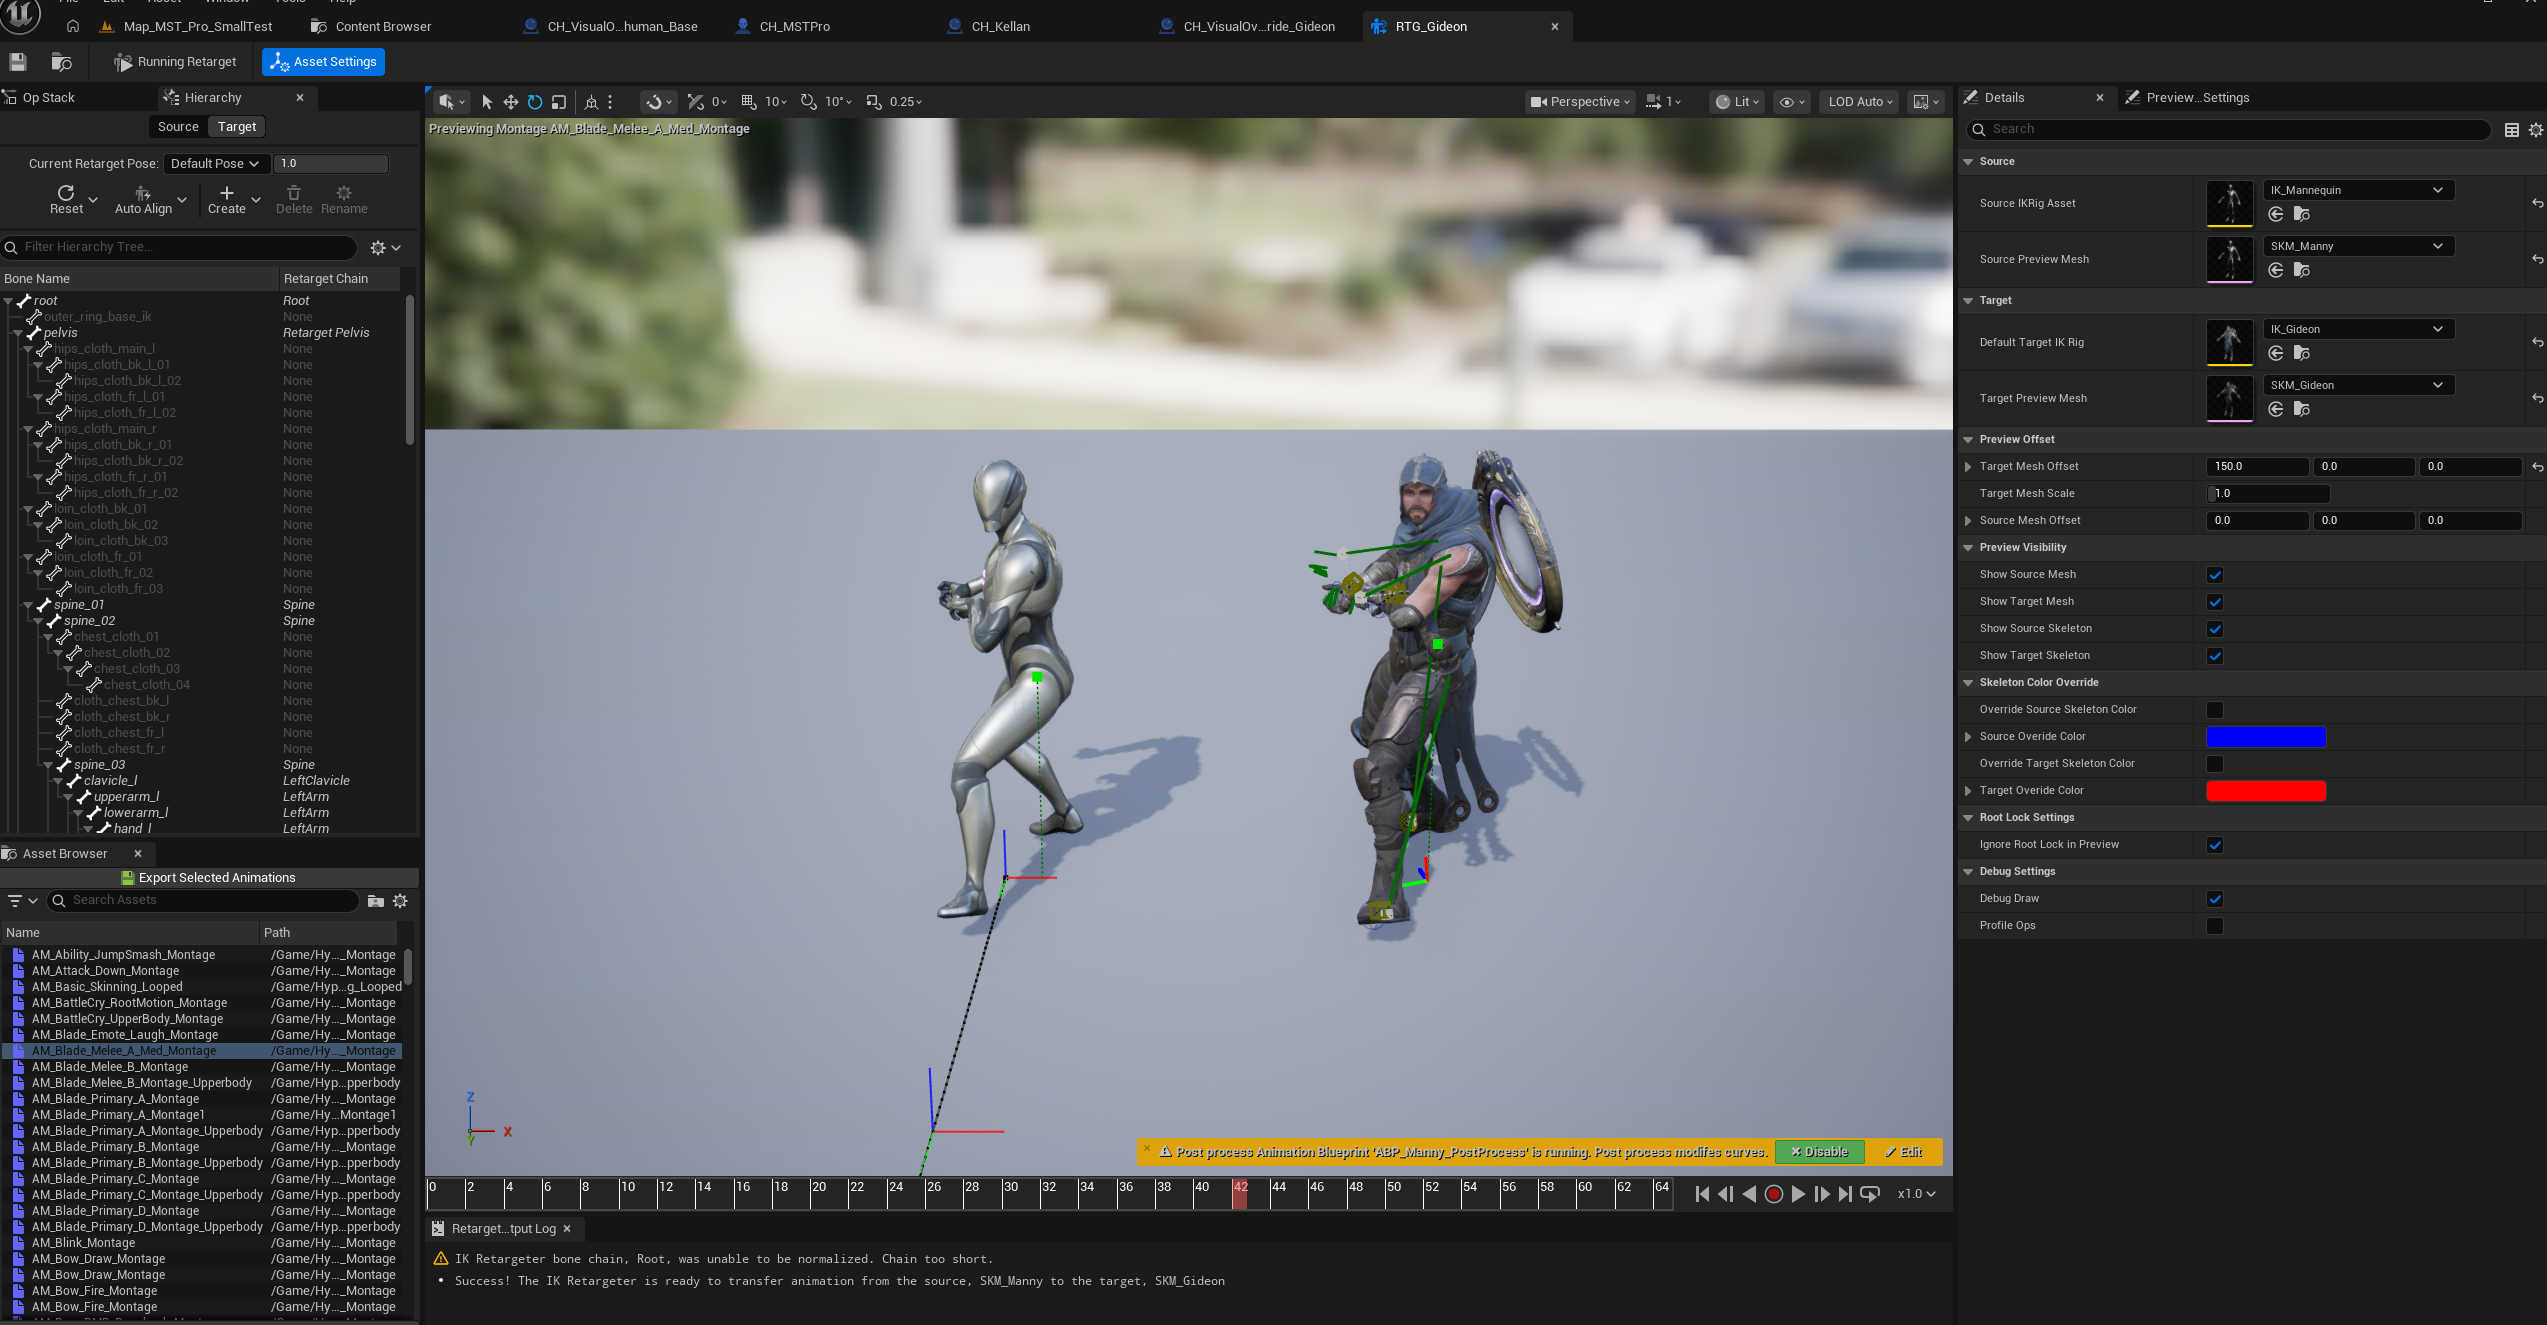Click the folder icon in Asset Browser
The image size is (2547, 1325).
[x=376, y=901]
